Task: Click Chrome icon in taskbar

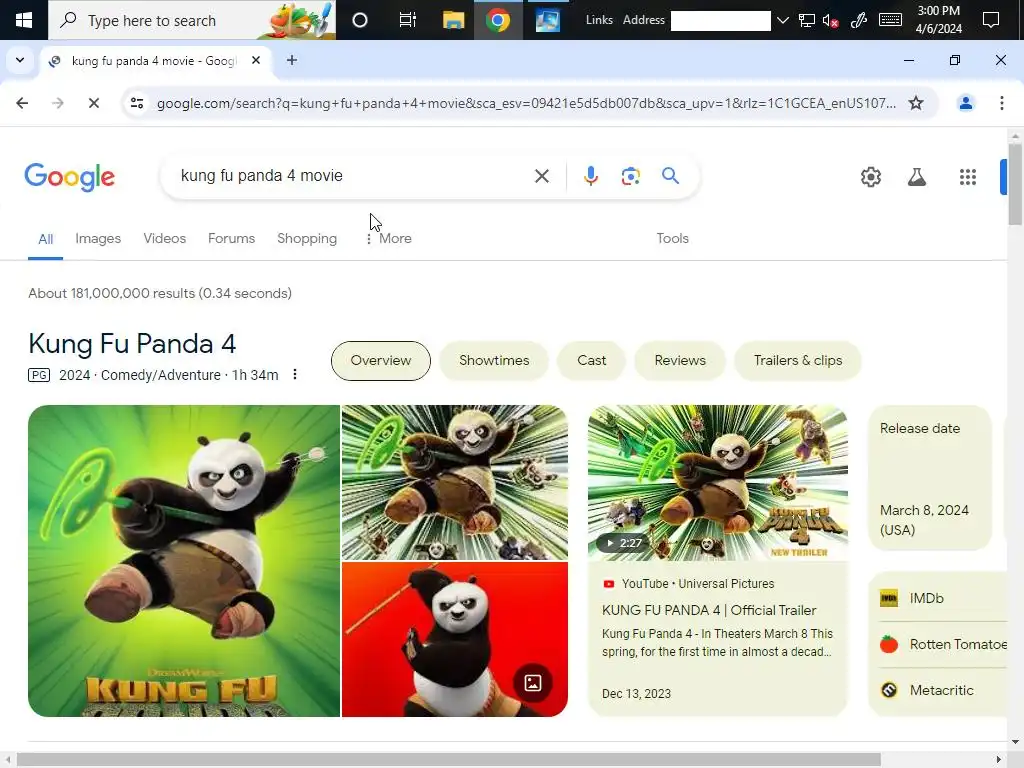Action: point(498,20)
